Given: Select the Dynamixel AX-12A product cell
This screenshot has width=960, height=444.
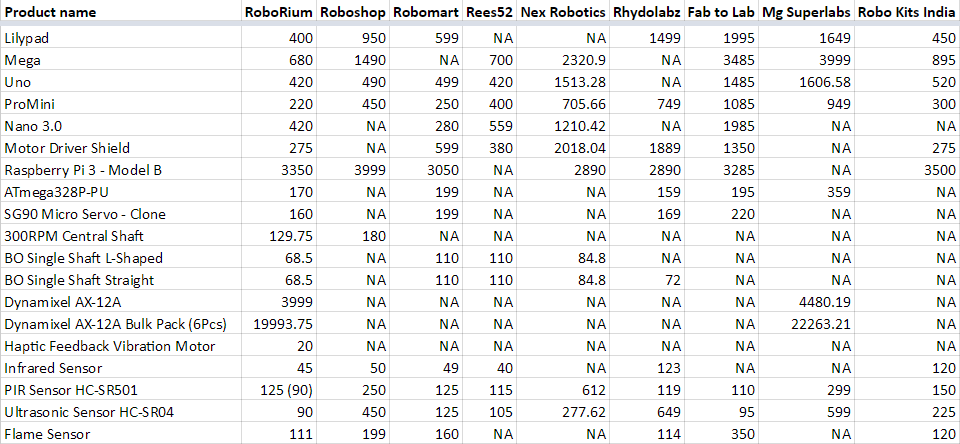Looking at the screenshot, I should (120, 303).
